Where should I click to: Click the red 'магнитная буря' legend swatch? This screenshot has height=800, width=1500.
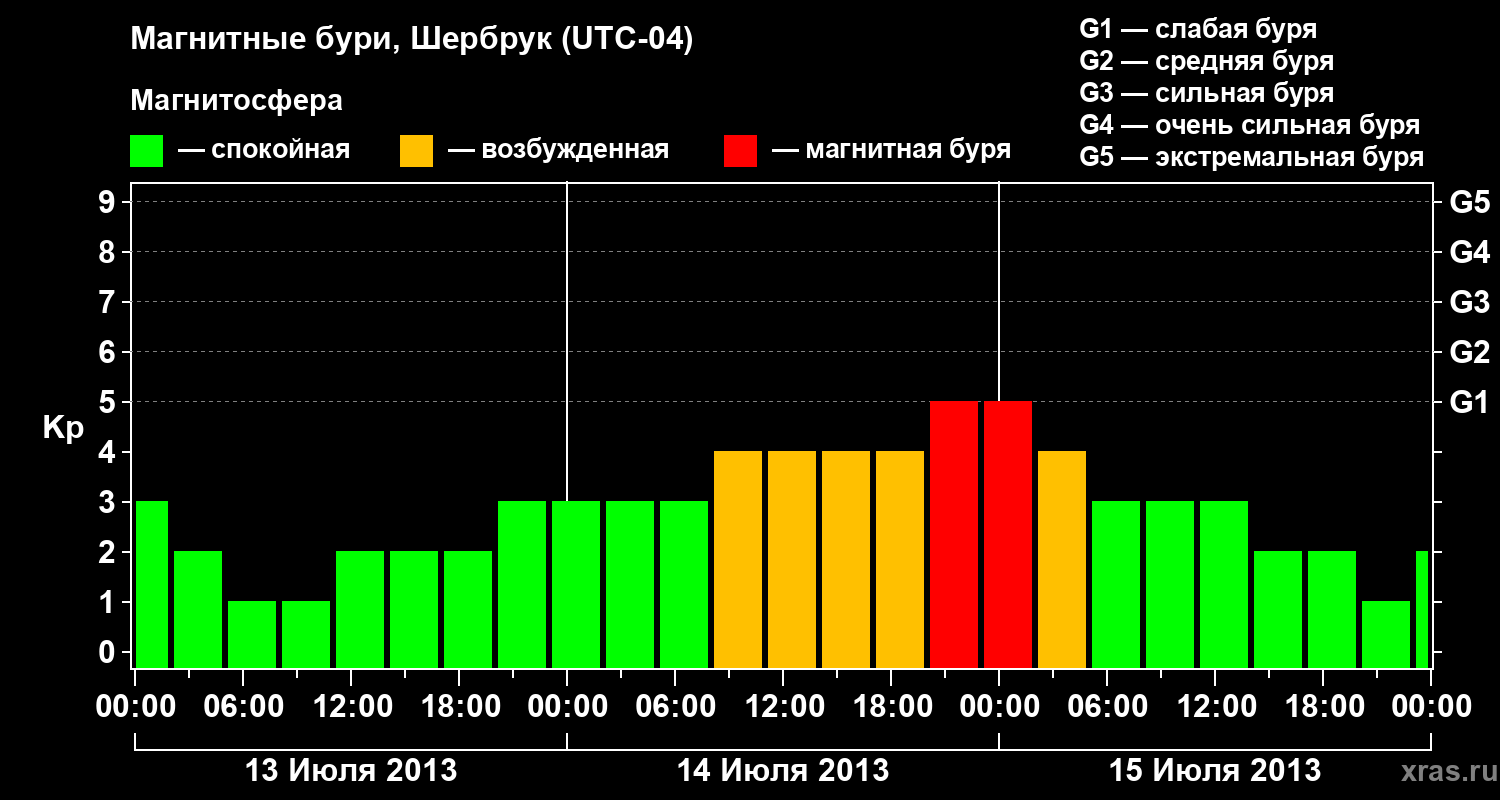740,151
